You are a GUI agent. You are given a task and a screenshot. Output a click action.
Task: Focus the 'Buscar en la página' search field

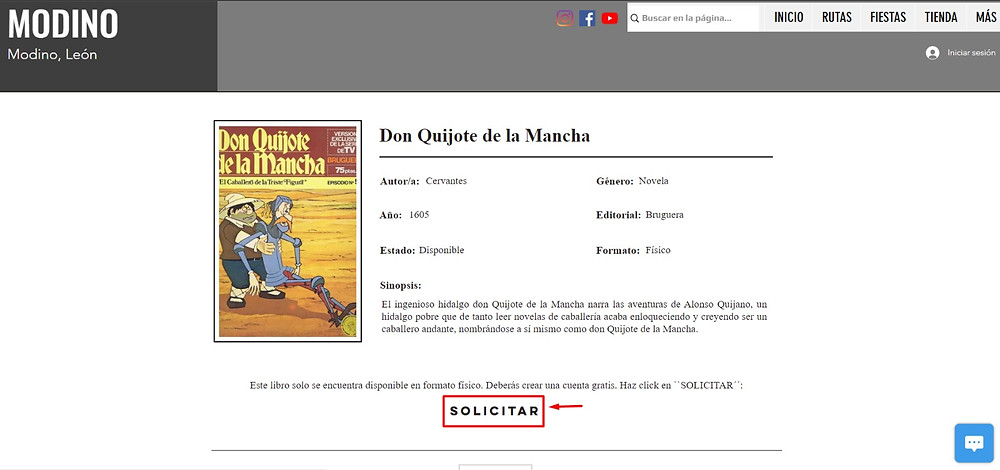(693, 18)
